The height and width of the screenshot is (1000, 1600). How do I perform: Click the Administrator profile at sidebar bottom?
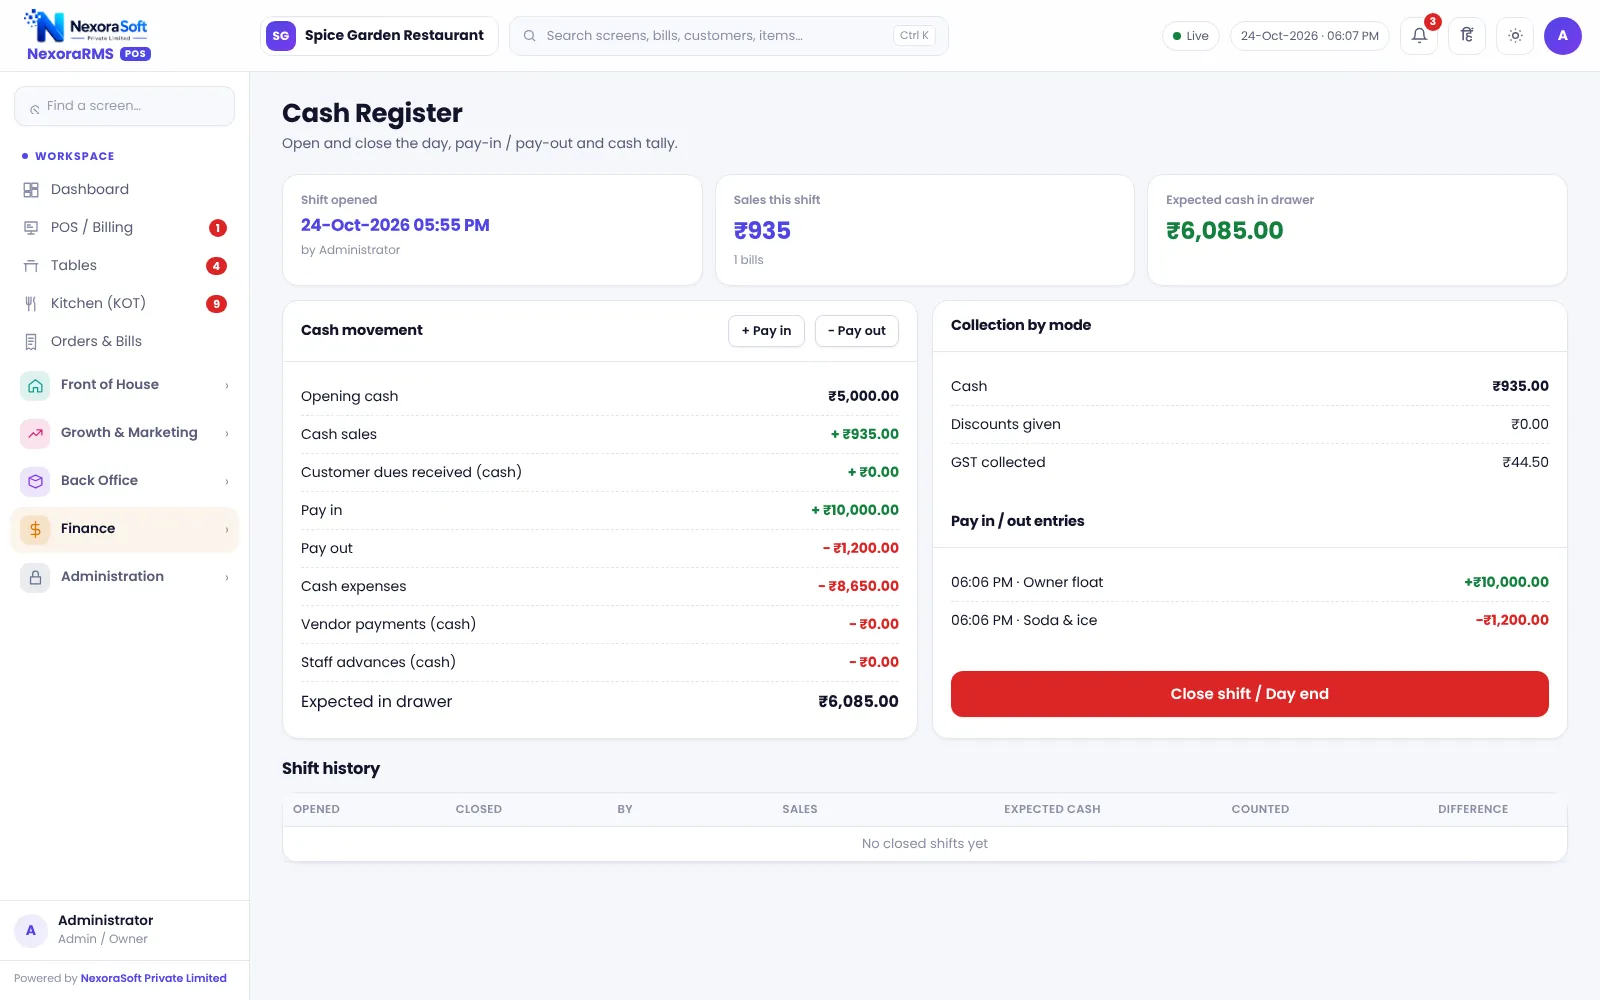point(124,930)
